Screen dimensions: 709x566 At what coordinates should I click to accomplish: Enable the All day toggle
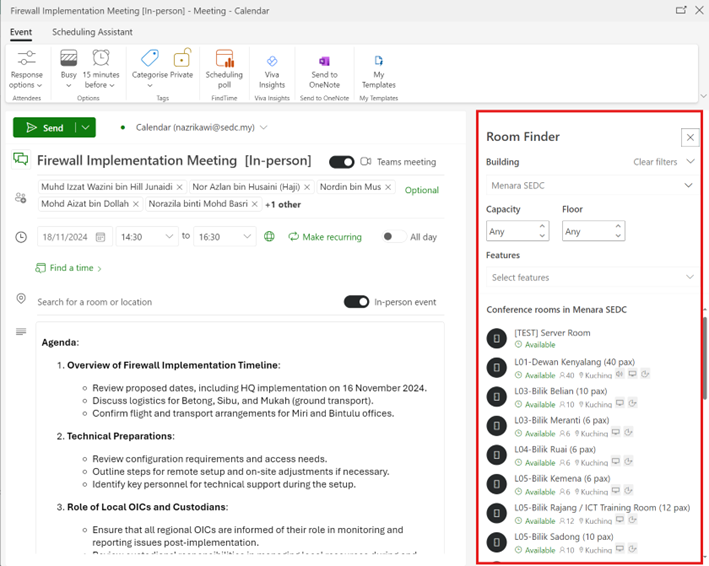pyautogui.click(x=392, y=237)
